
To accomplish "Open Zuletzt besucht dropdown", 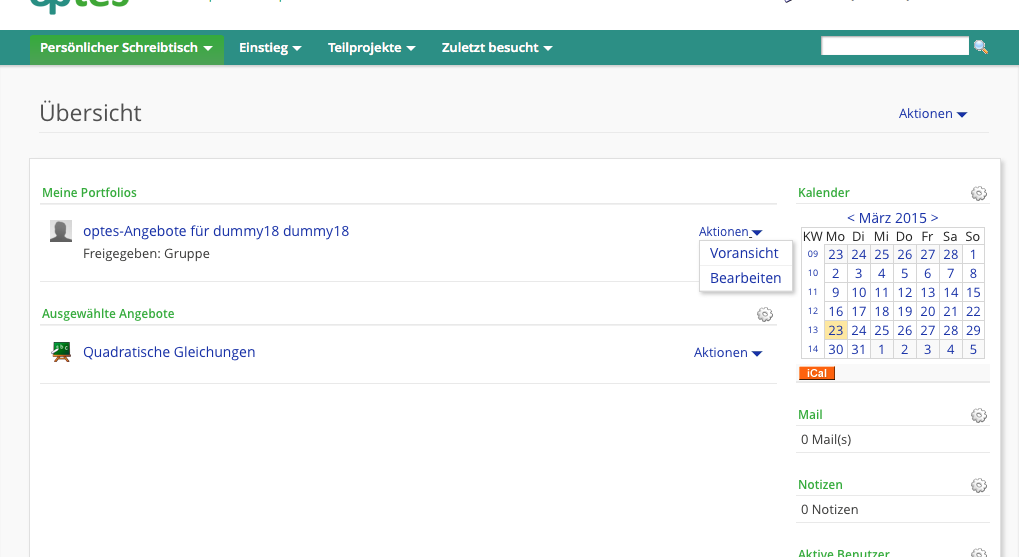I will [497, 48].
